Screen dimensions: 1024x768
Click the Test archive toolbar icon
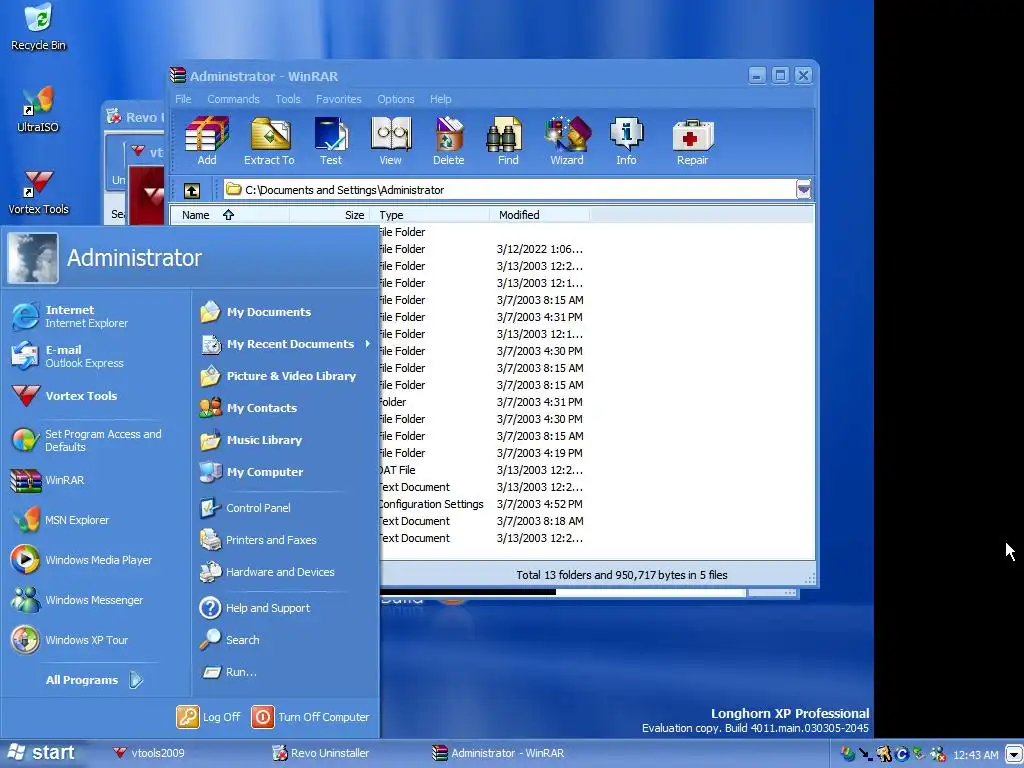pos(330,140)
